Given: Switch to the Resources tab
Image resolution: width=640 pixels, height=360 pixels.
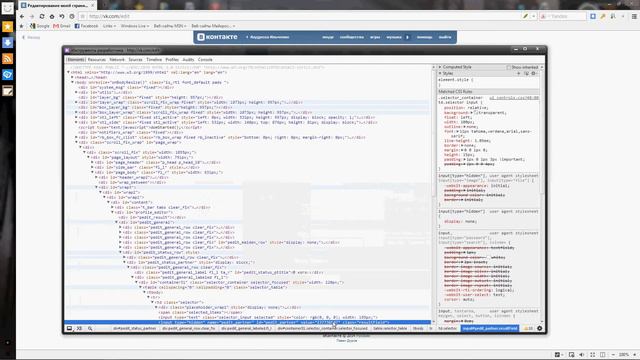Looking at the screenshot, I should pyautogui.click(x=97, y=60).
